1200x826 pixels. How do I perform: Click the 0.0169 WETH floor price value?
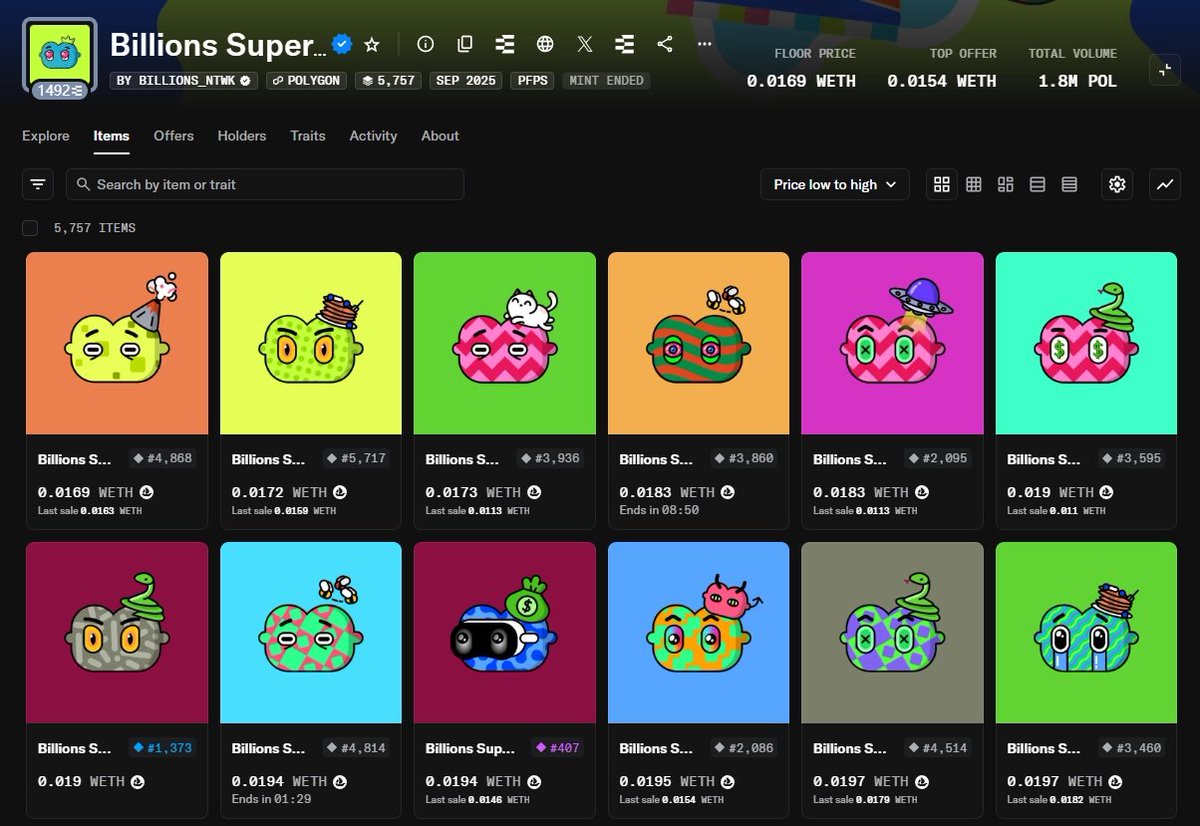coord(801,81)
